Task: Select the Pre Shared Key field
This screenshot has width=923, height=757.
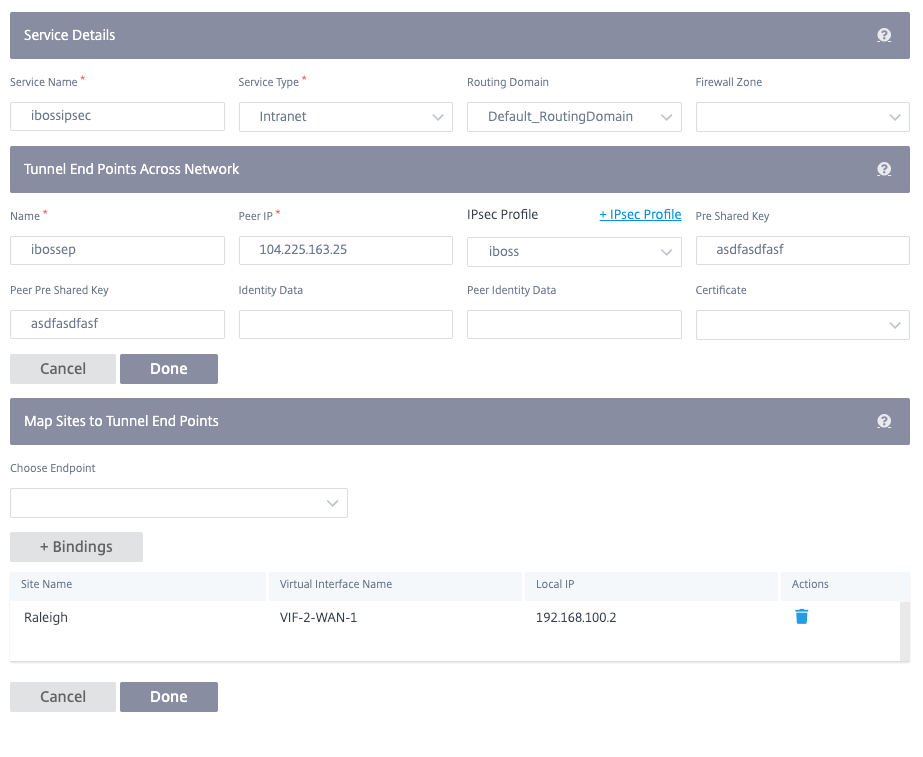Action: (x=802, y=250)
